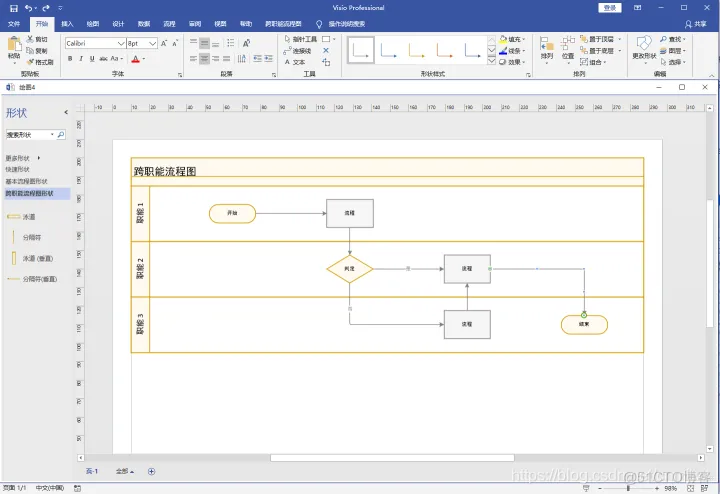Open the 排列 Arrange button
Image resolution: width=720 pixels, height=494 pixels.
point(547,50)
